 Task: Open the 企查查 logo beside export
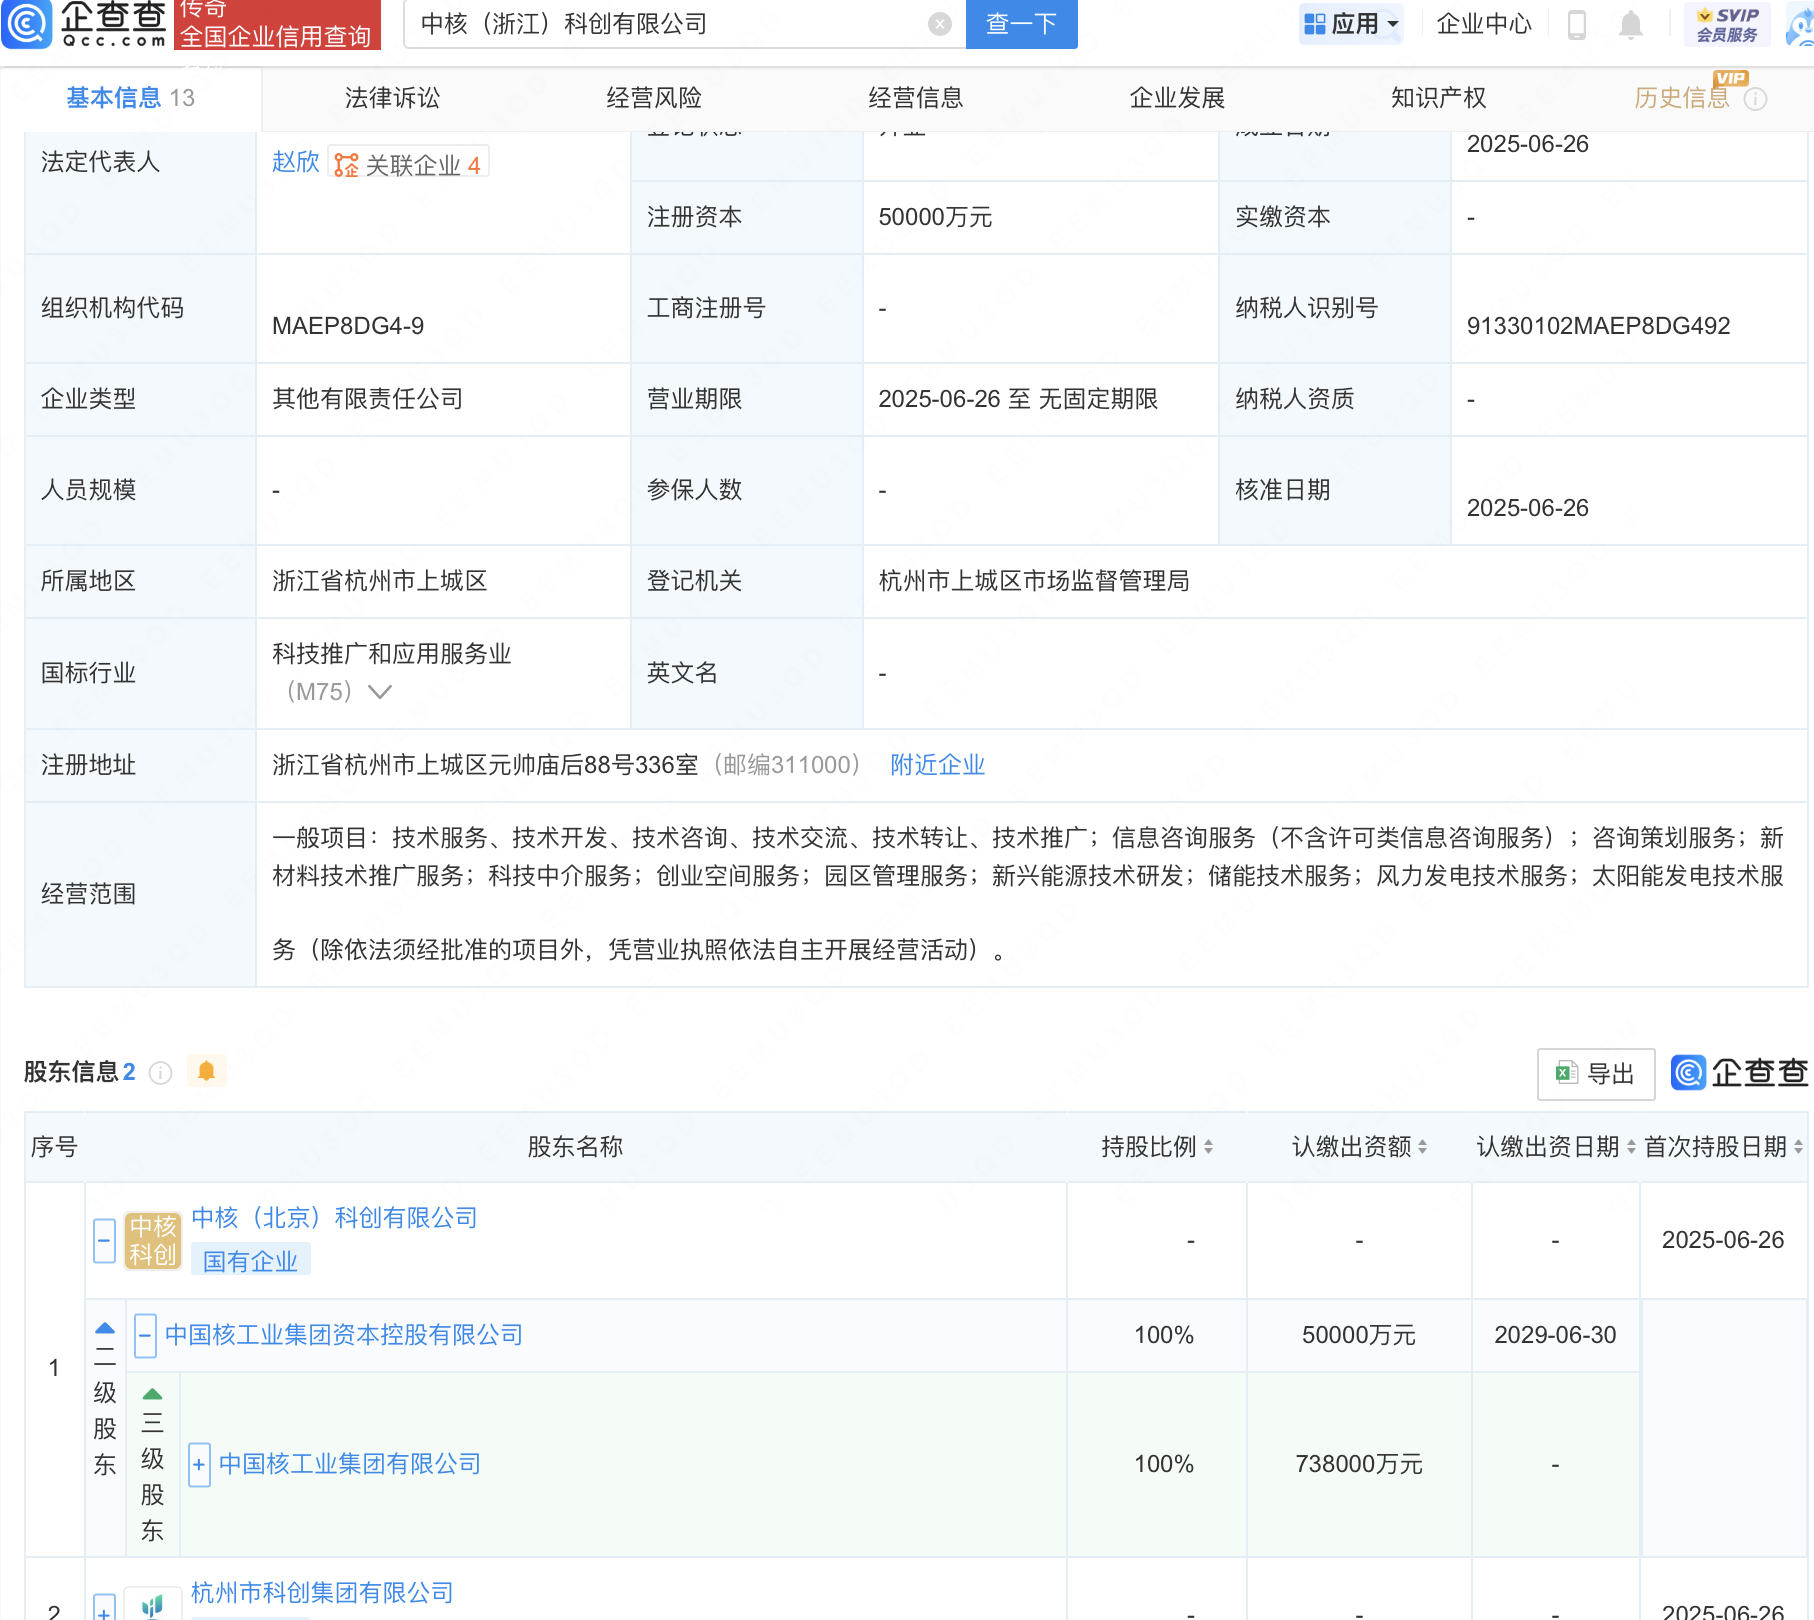point(1739,1073)
